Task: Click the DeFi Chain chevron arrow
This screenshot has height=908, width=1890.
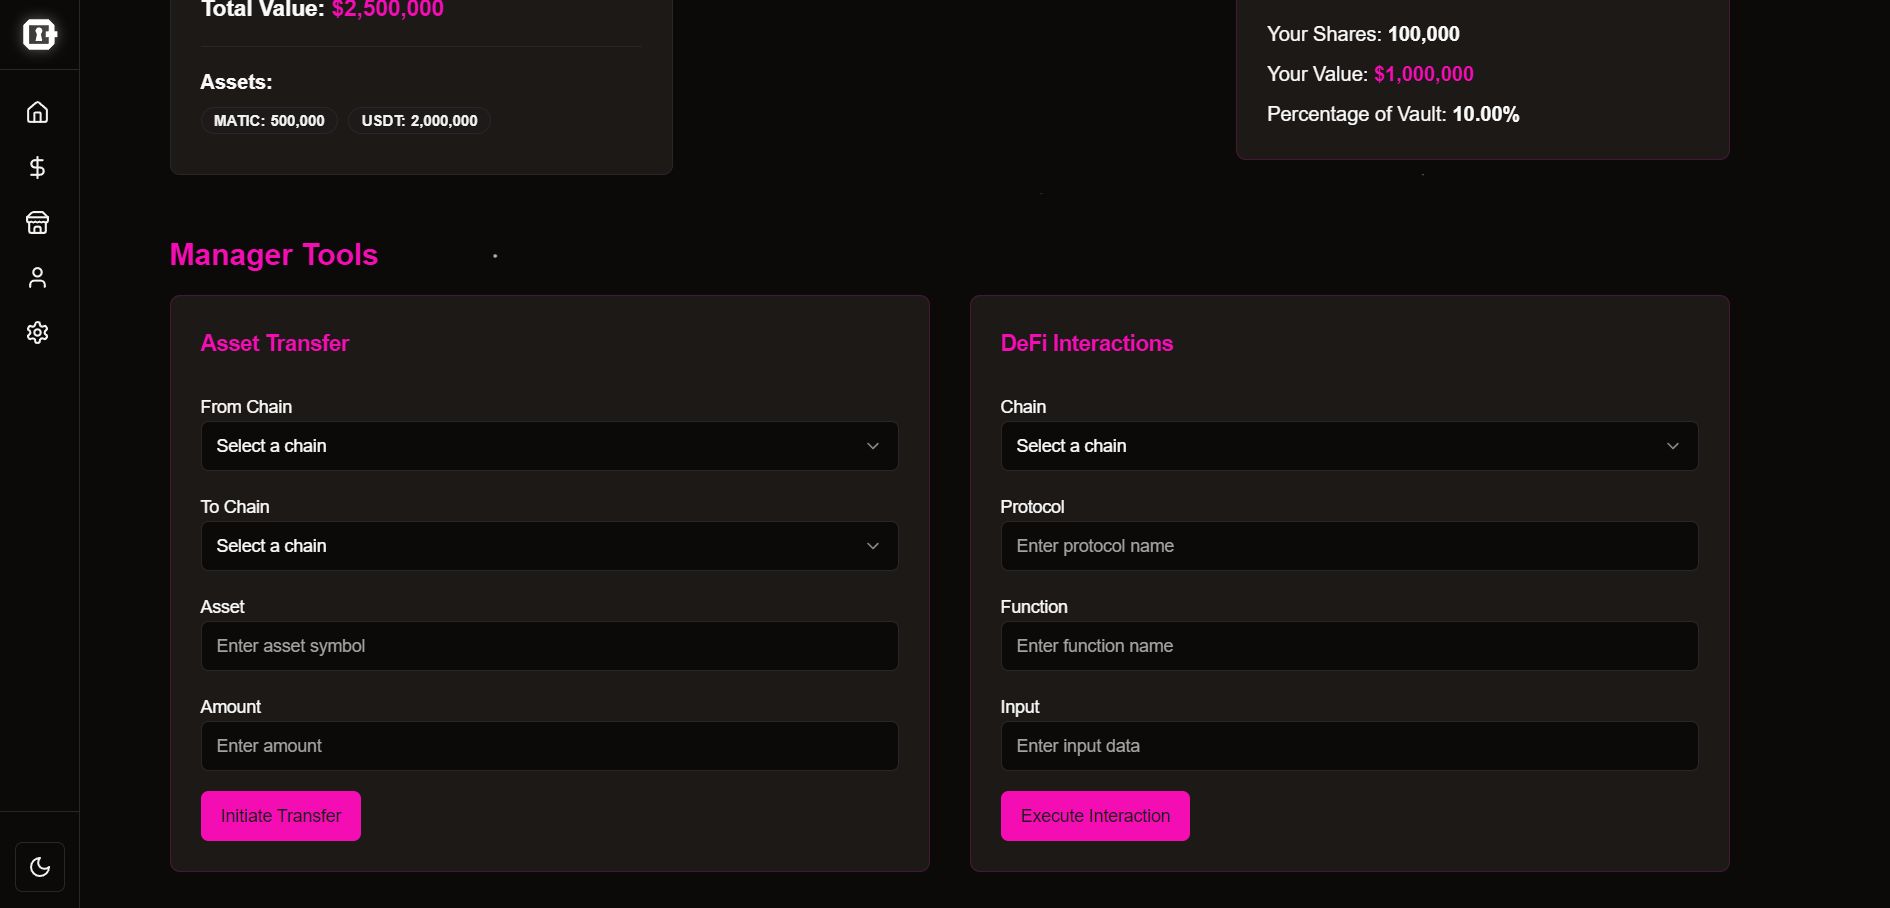Action: pyautogui.click(x=1673, y=446)
